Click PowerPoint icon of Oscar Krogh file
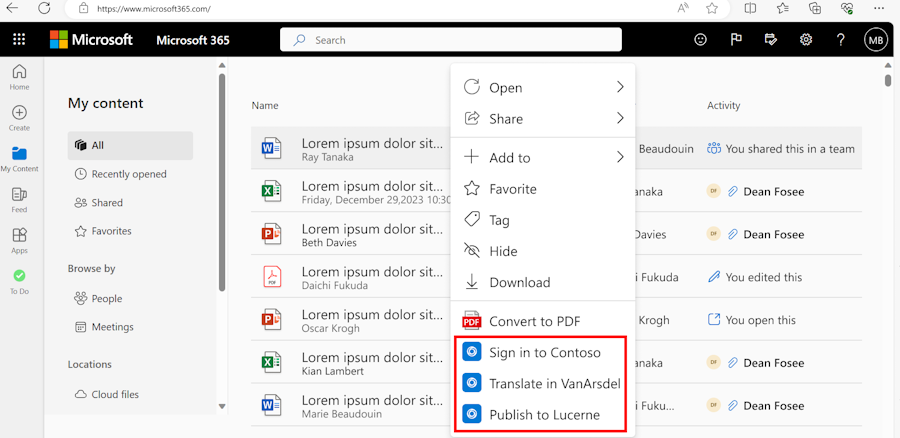 (x=271, y=320)
